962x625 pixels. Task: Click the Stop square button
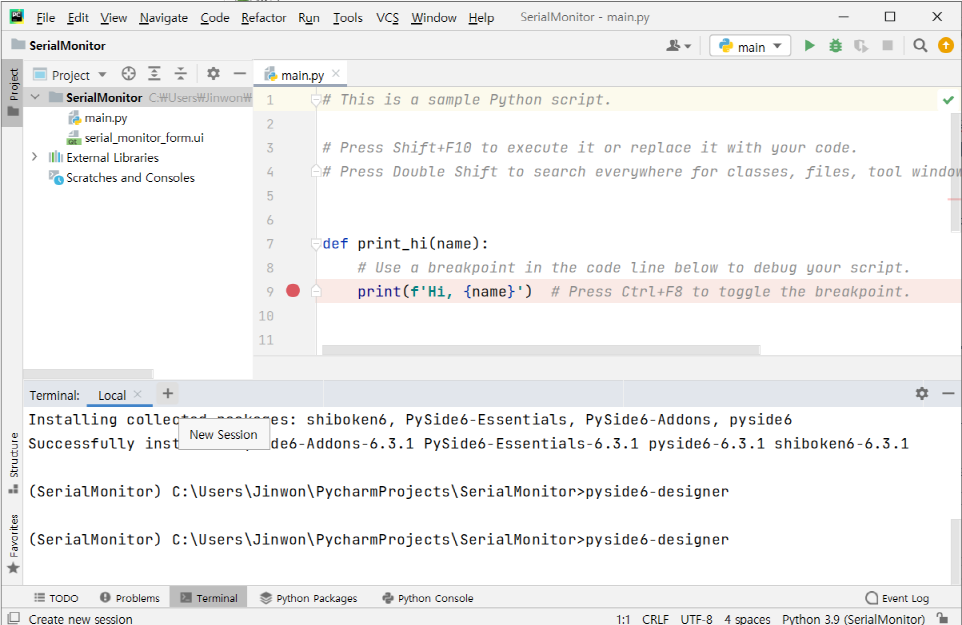point(887,45)
